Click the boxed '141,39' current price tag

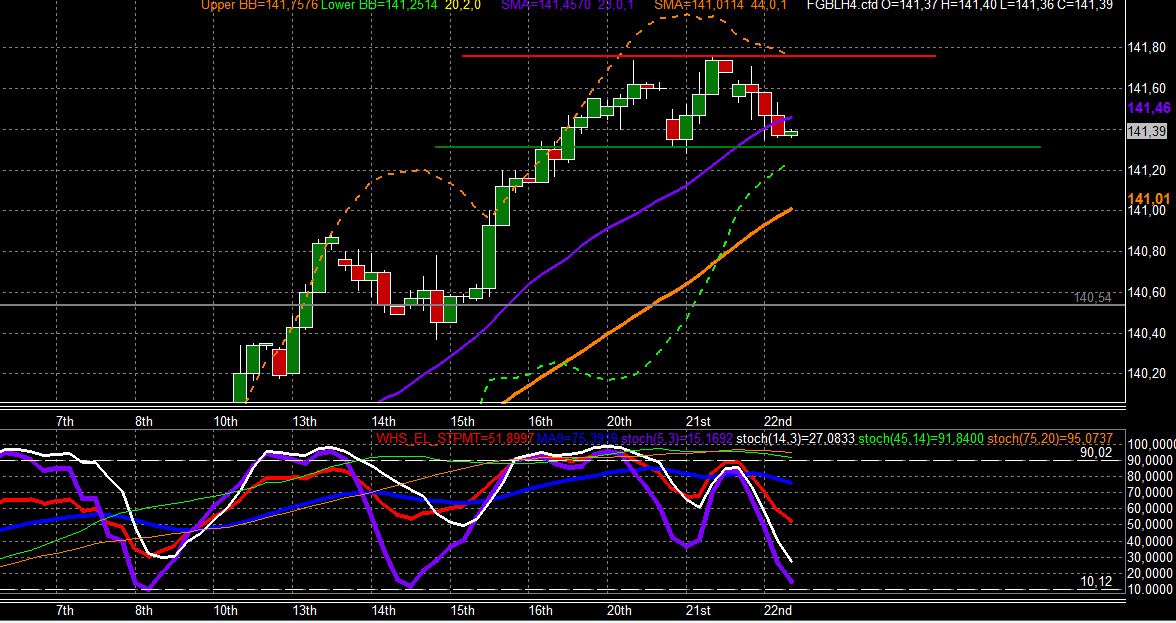click(x=1147, y=131)
